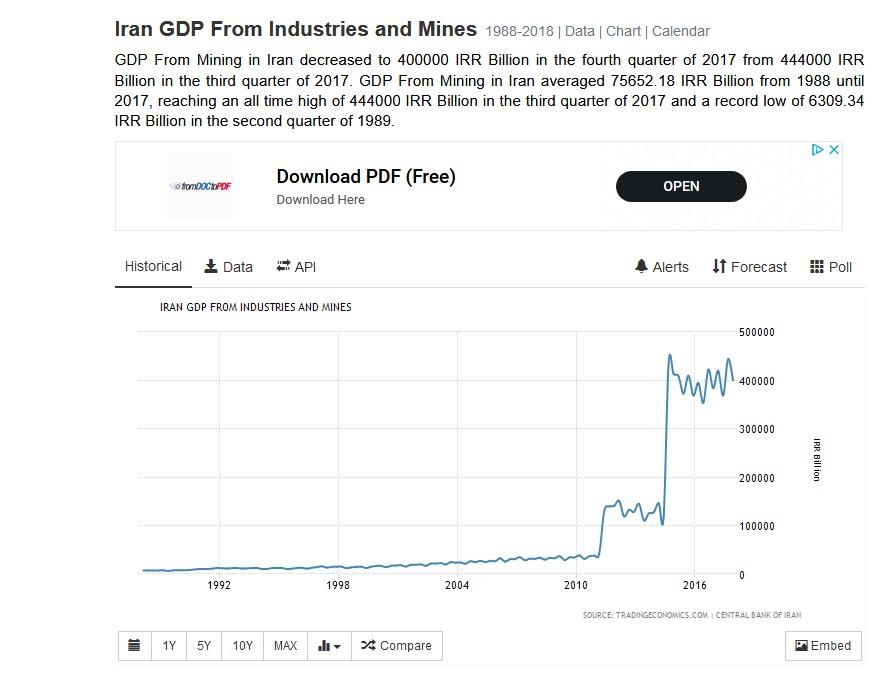Viewport: 875px width, 693px height.
Task: Click the chart type bar icon dropdown
Action: point(329,646)
